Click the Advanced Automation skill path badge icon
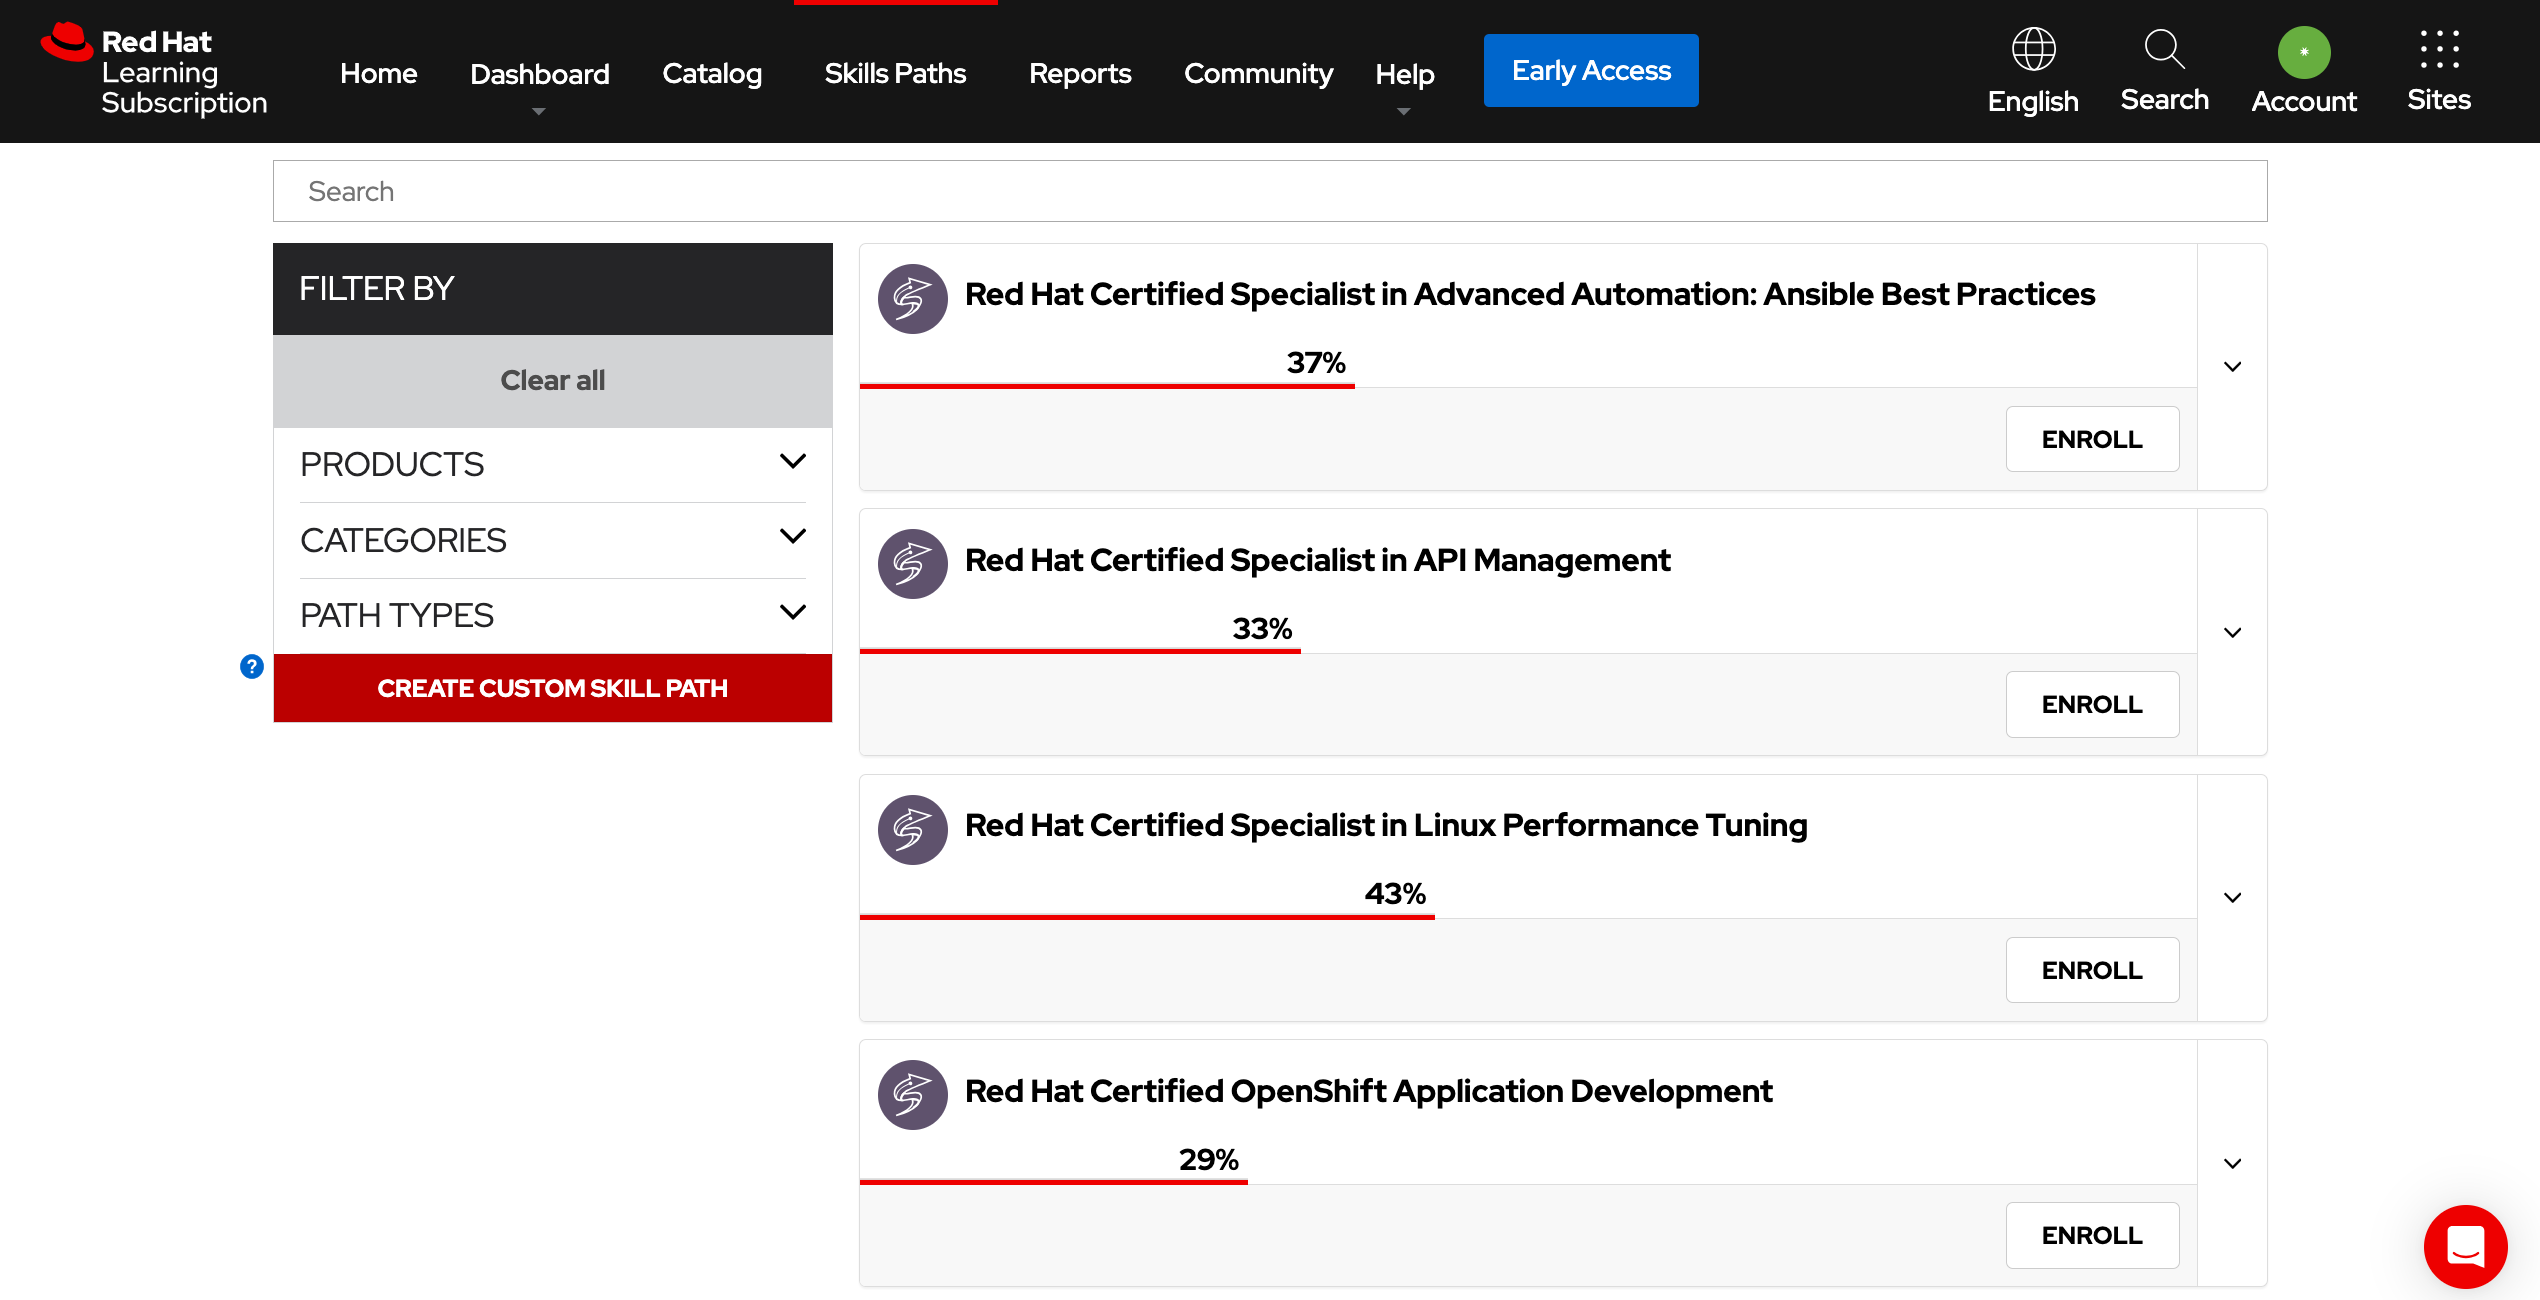Viewport: 2540px width, 1300px height. [912, 298]
